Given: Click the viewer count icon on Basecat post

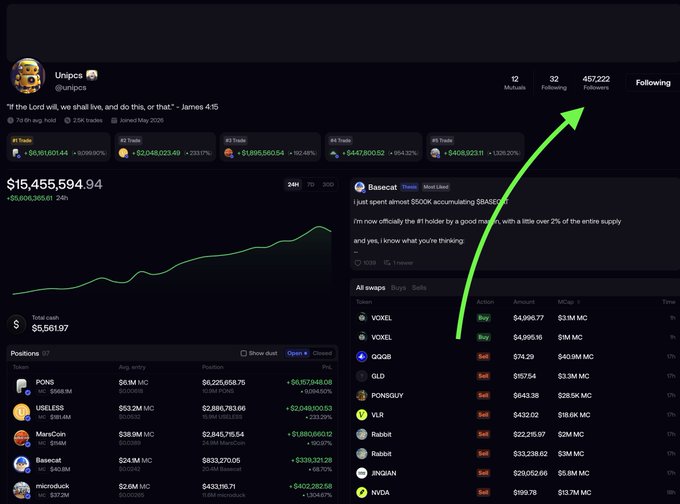Looking at the screenshot, I should pyautogui.click(x=387, y=263).
